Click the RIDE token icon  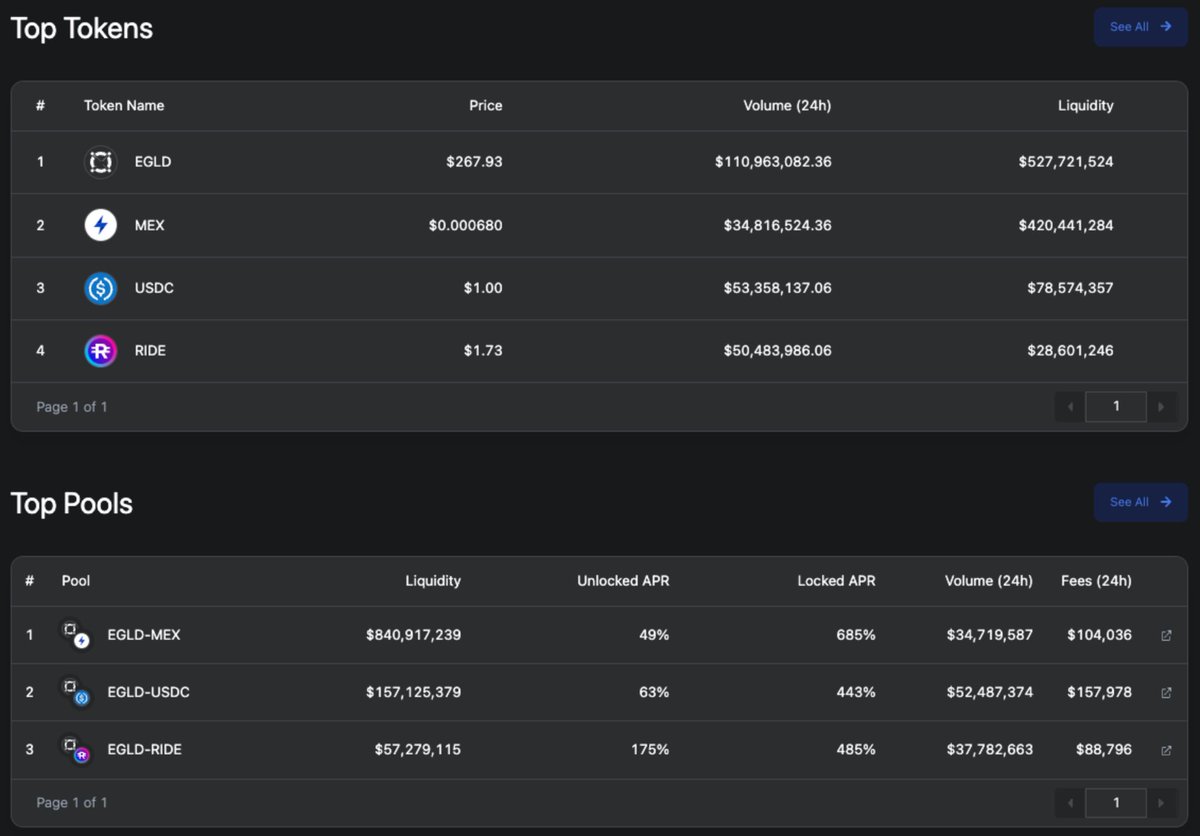pyautogui.click(x=100, y=351)
